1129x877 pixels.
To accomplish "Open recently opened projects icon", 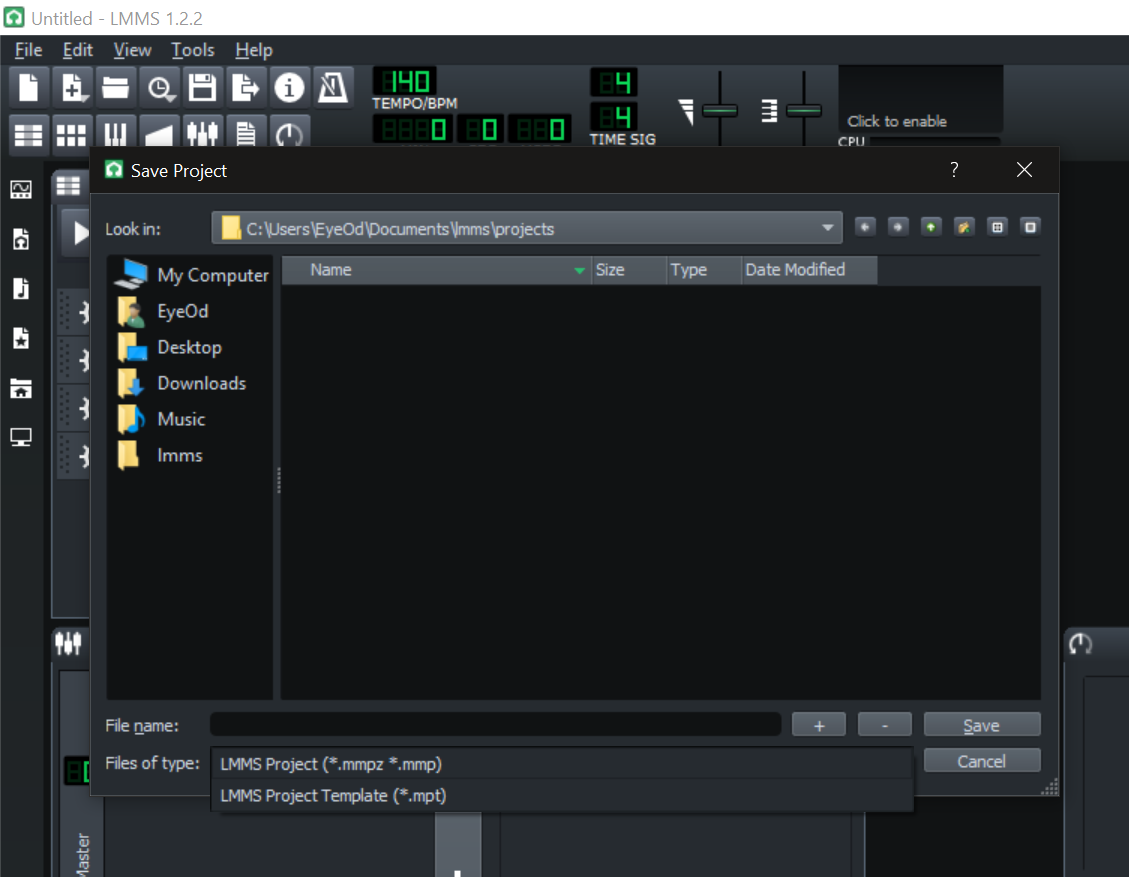I will click(x=160, y=88).
